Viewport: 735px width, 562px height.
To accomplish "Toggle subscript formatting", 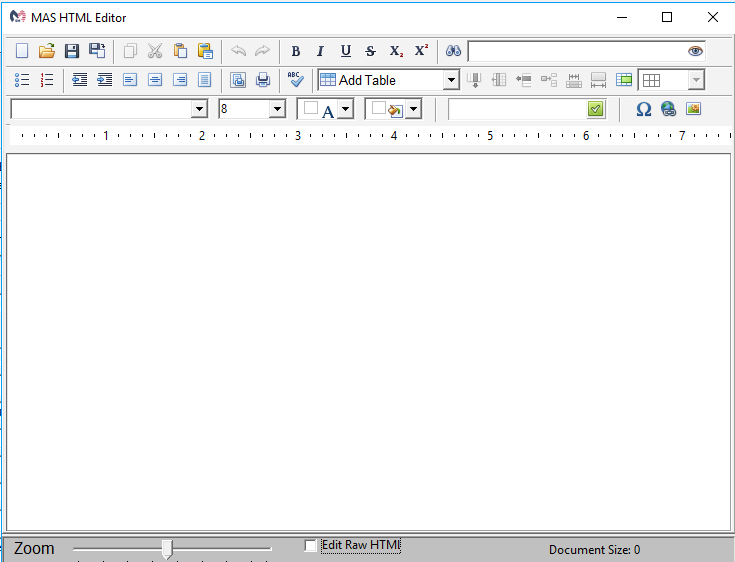I will click(396, 51).
